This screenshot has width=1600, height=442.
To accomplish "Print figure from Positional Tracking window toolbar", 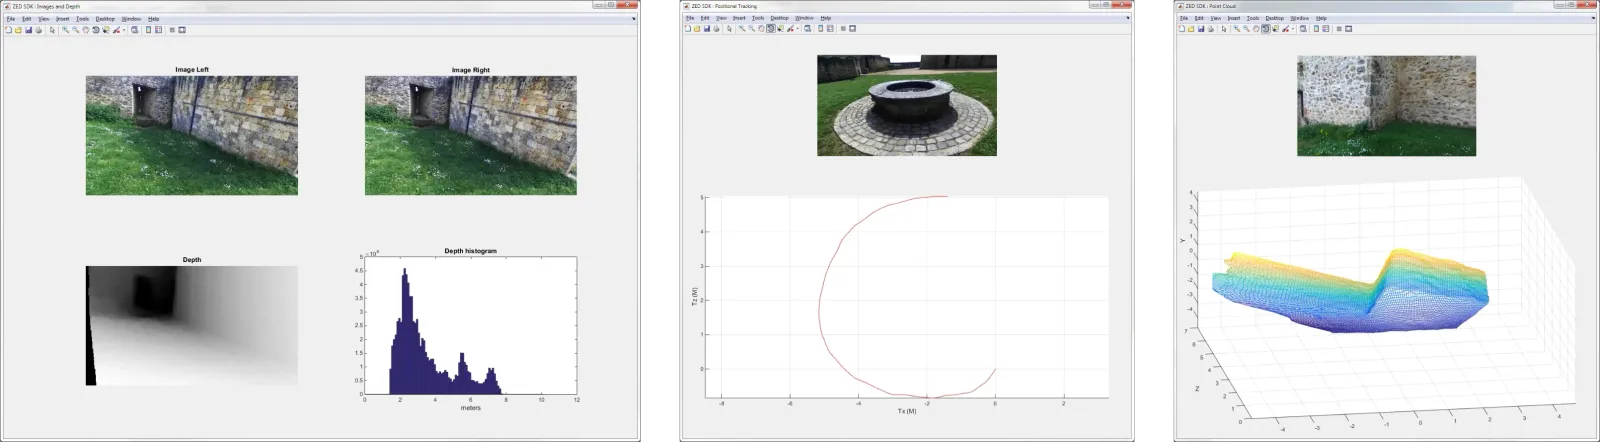I will pos(716,29).
